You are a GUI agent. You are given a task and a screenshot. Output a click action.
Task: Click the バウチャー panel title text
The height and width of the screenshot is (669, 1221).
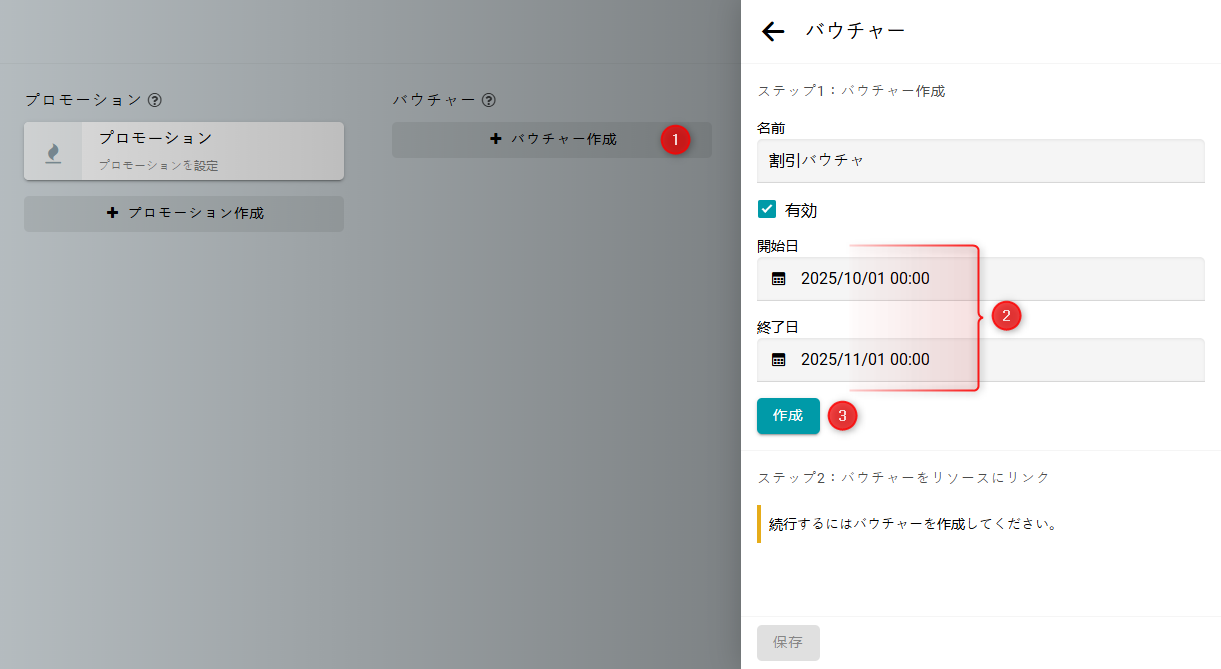point(855,31)
